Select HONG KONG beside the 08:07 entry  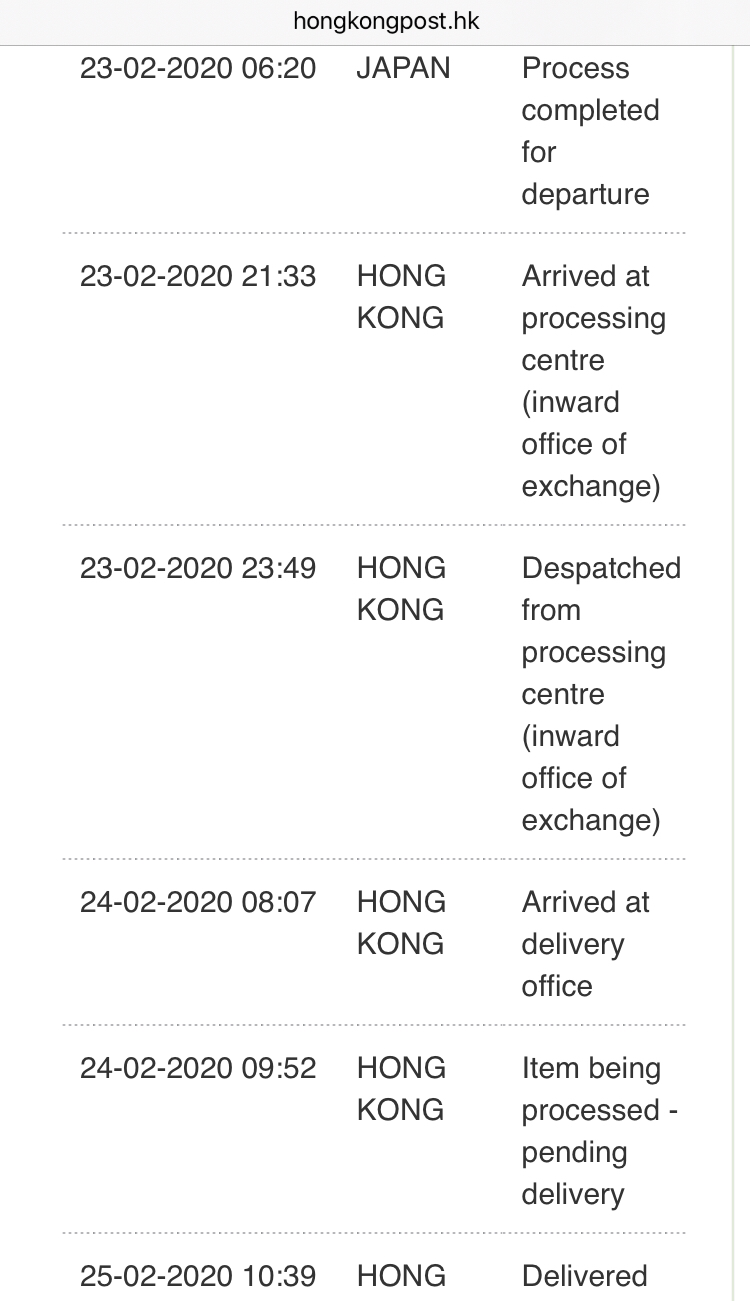tap(401, 923)
